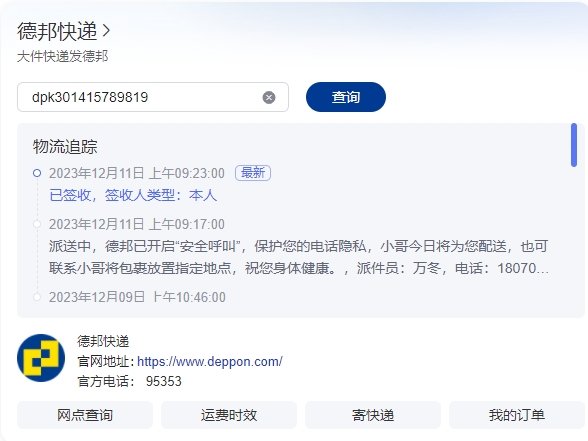
Task: Click the Deppon Express round logo
Action: 41,358
